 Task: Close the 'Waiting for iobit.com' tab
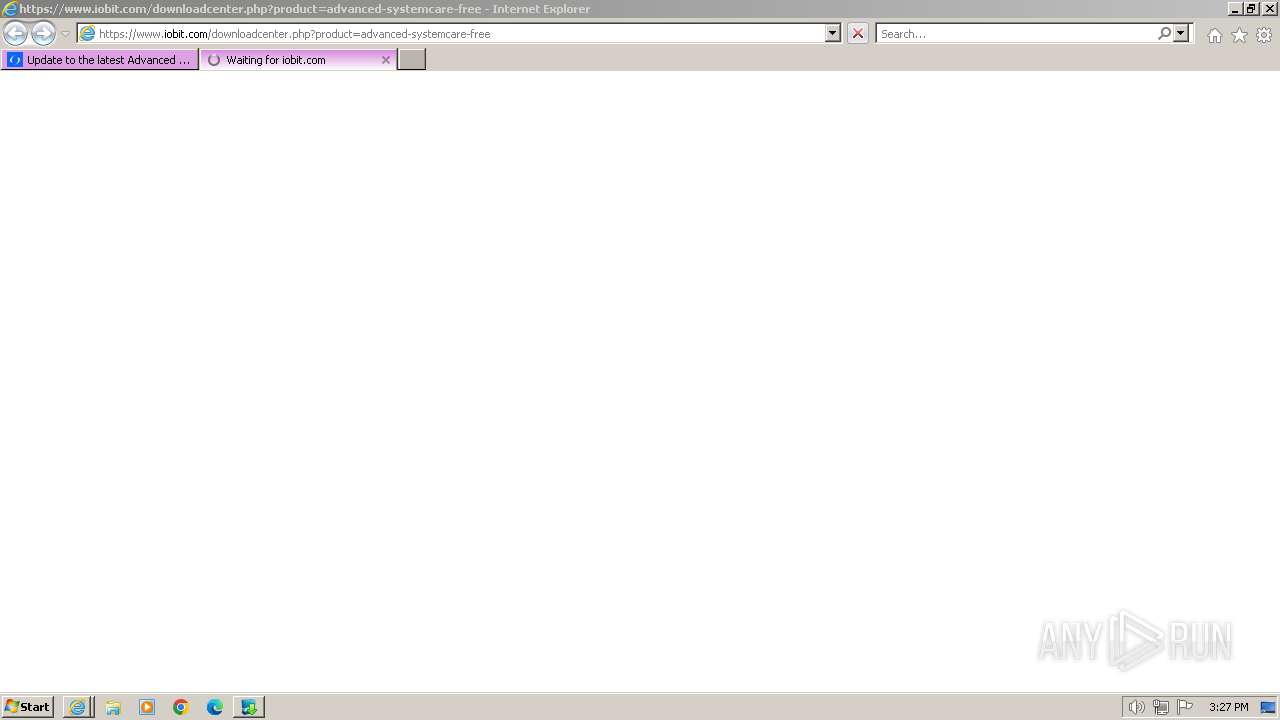coord(386,60)
